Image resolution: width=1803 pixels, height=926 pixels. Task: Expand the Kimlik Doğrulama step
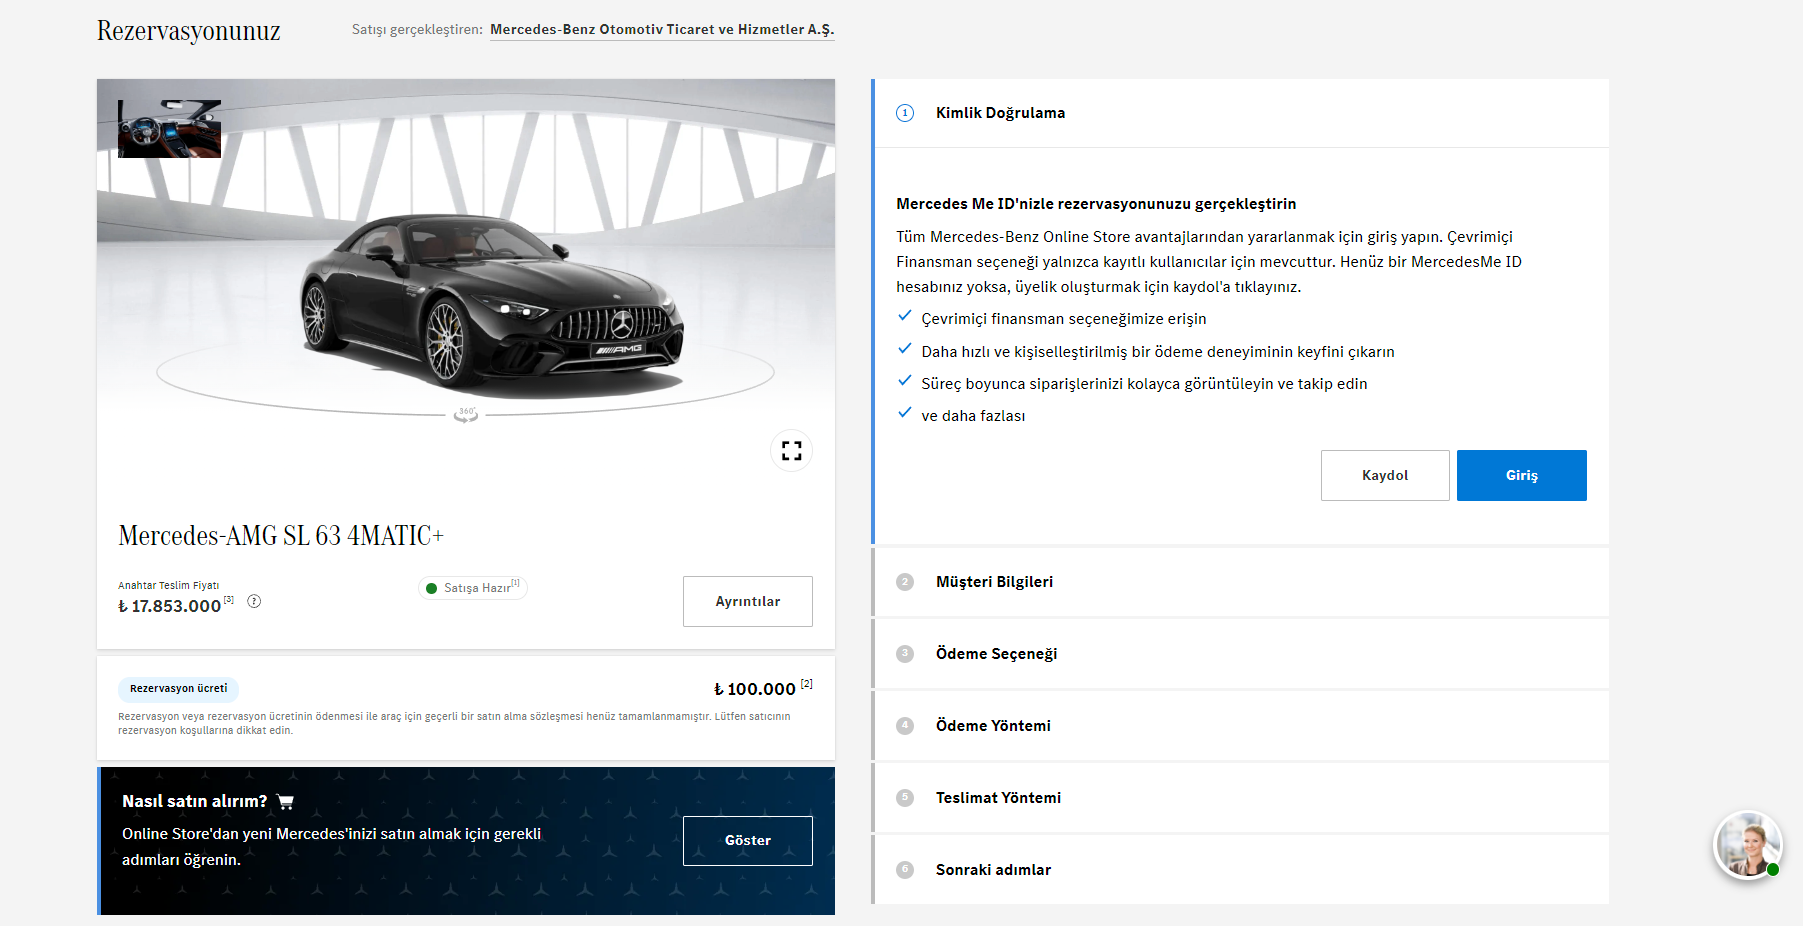tap(1240, 113)
